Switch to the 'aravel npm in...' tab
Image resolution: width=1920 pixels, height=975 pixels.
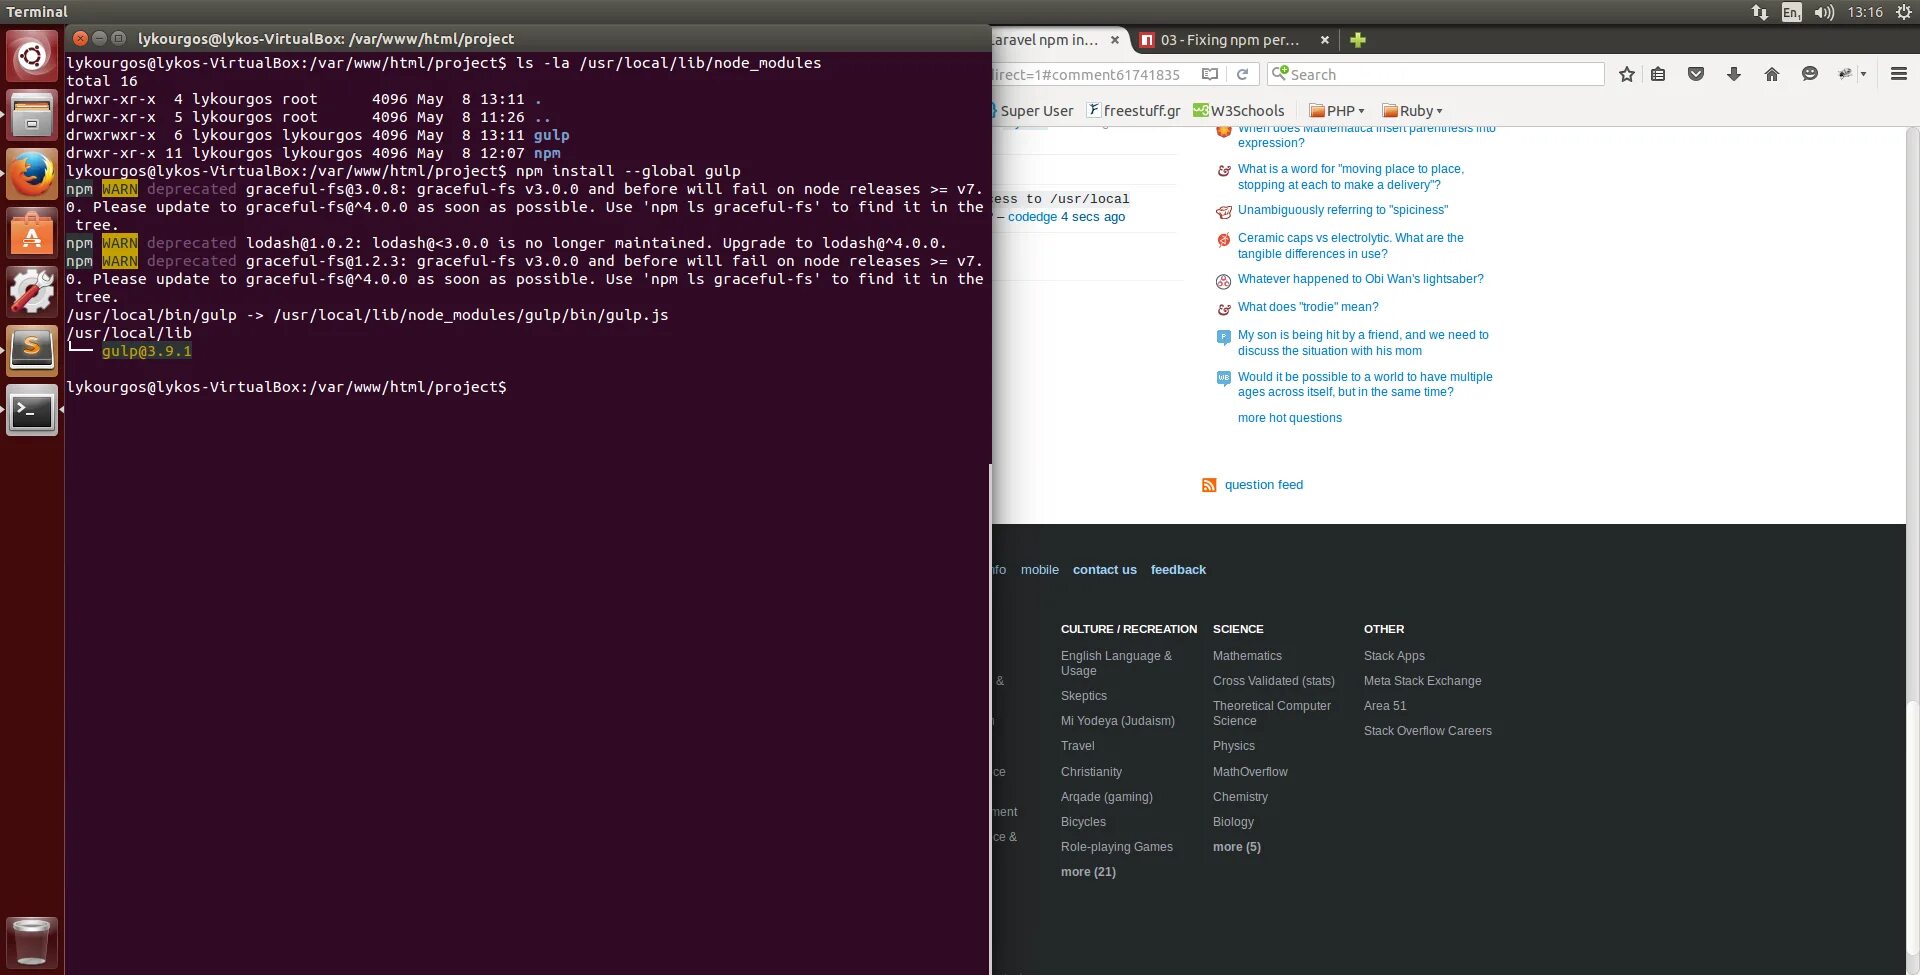pos(1045,40)
